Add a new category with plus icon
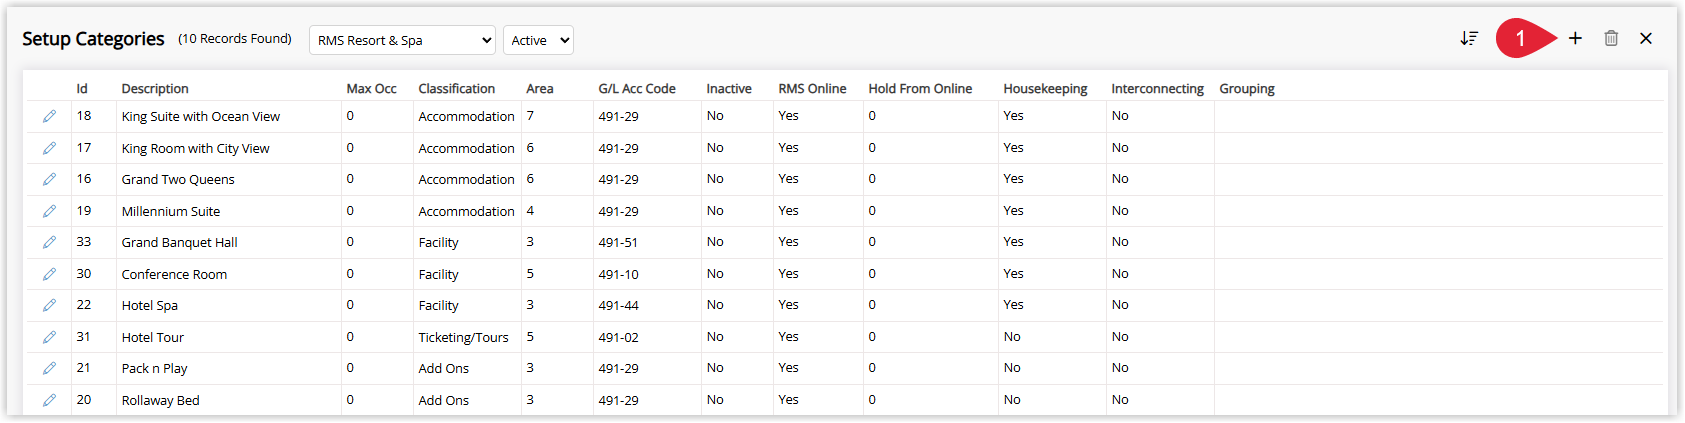Screen dimensions: 1685x423 1575,38
